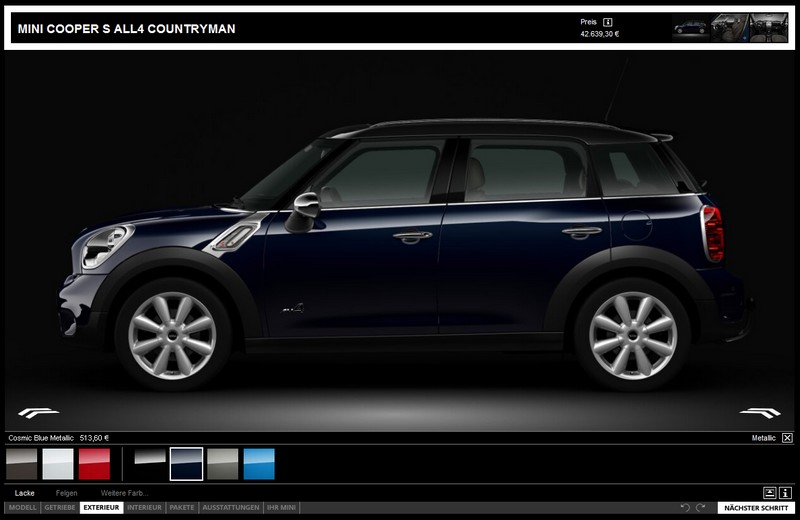Show the interior seats view thumbnail

730,27
